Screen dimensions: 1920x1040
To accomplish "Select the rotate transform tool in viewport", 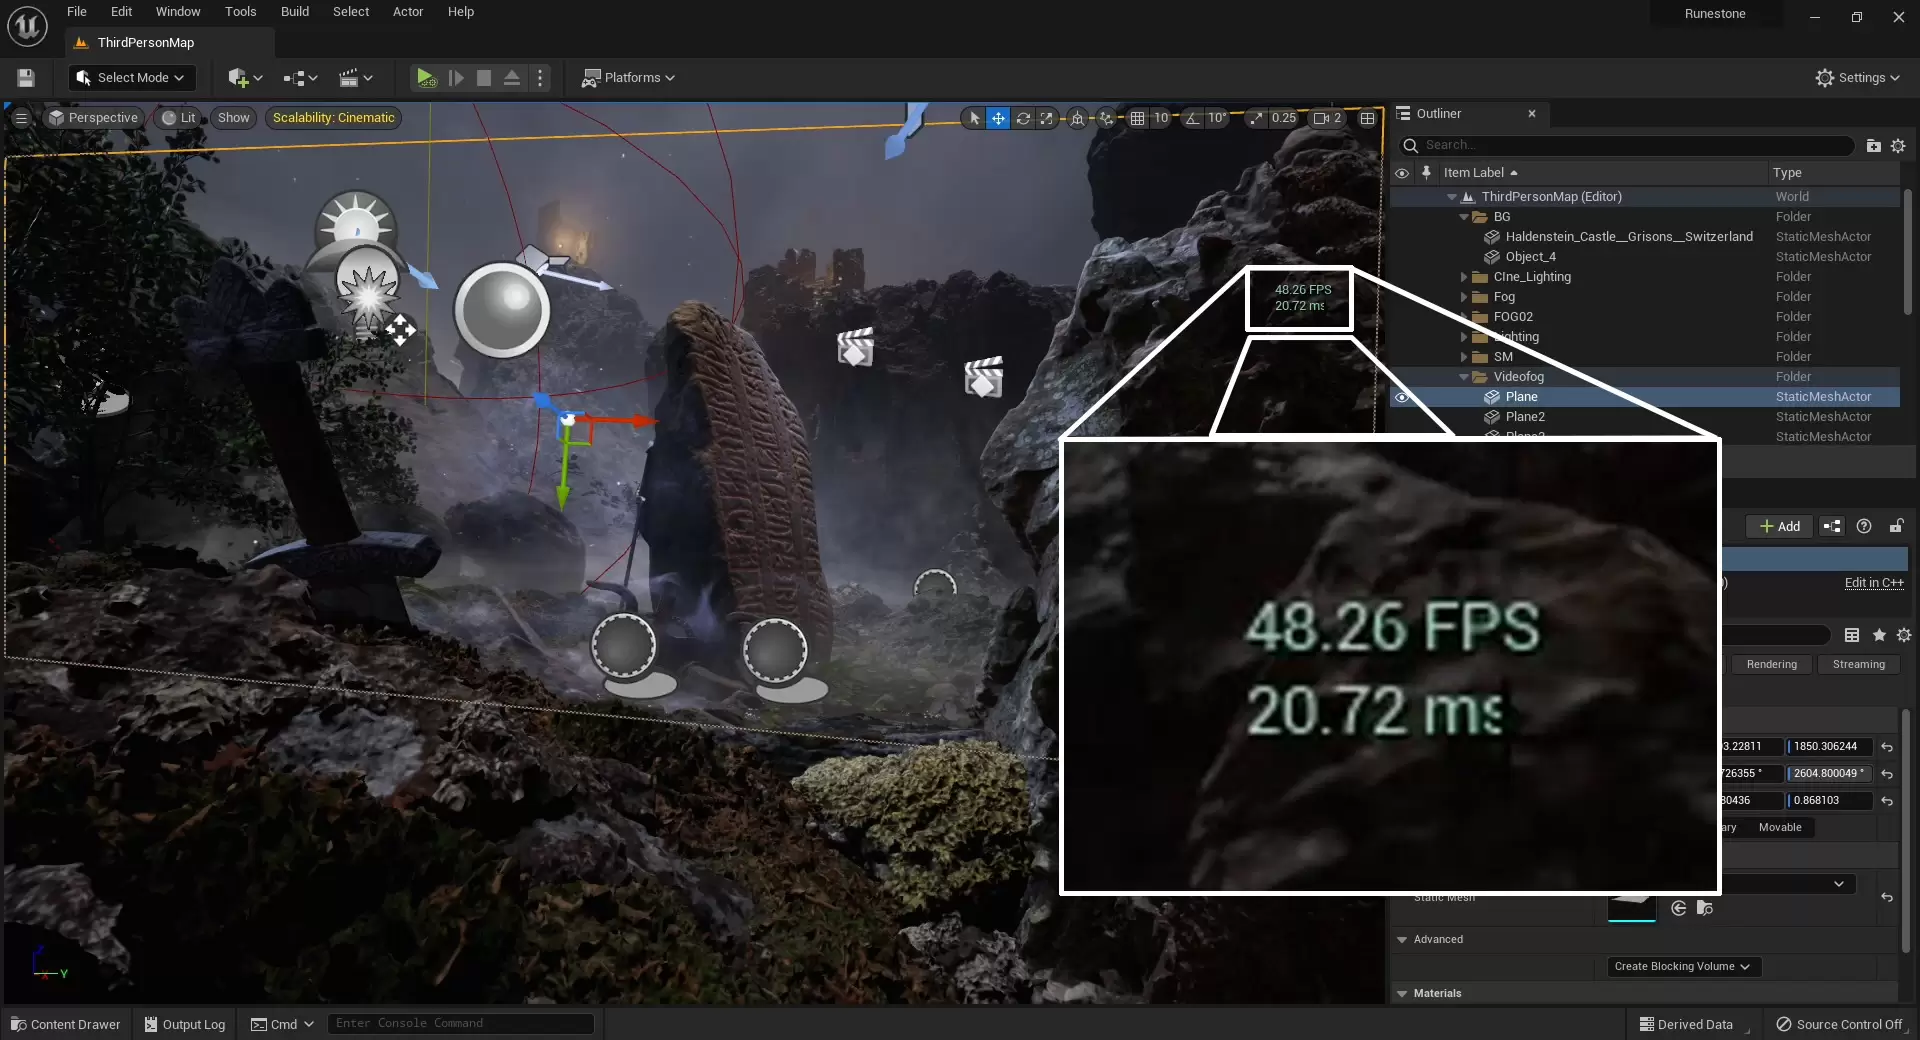I will point(1023,118).
